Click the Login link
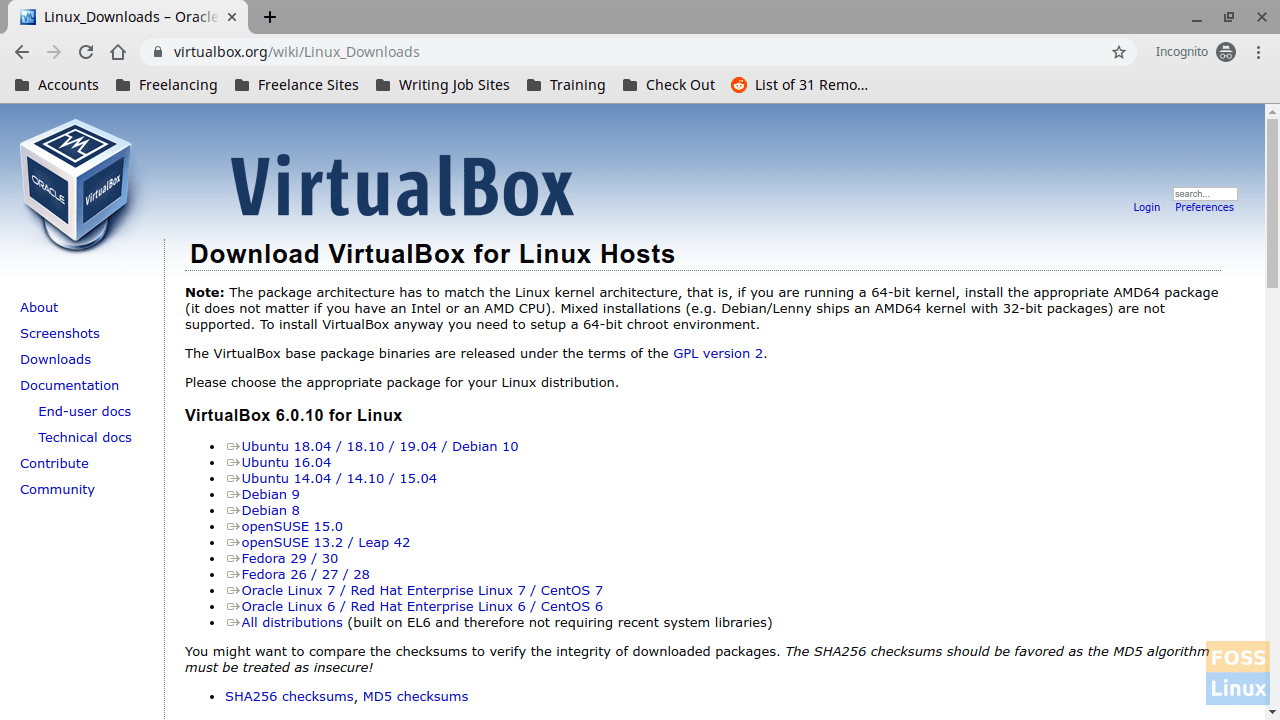1280x720 pixels. coord(1147,207)
